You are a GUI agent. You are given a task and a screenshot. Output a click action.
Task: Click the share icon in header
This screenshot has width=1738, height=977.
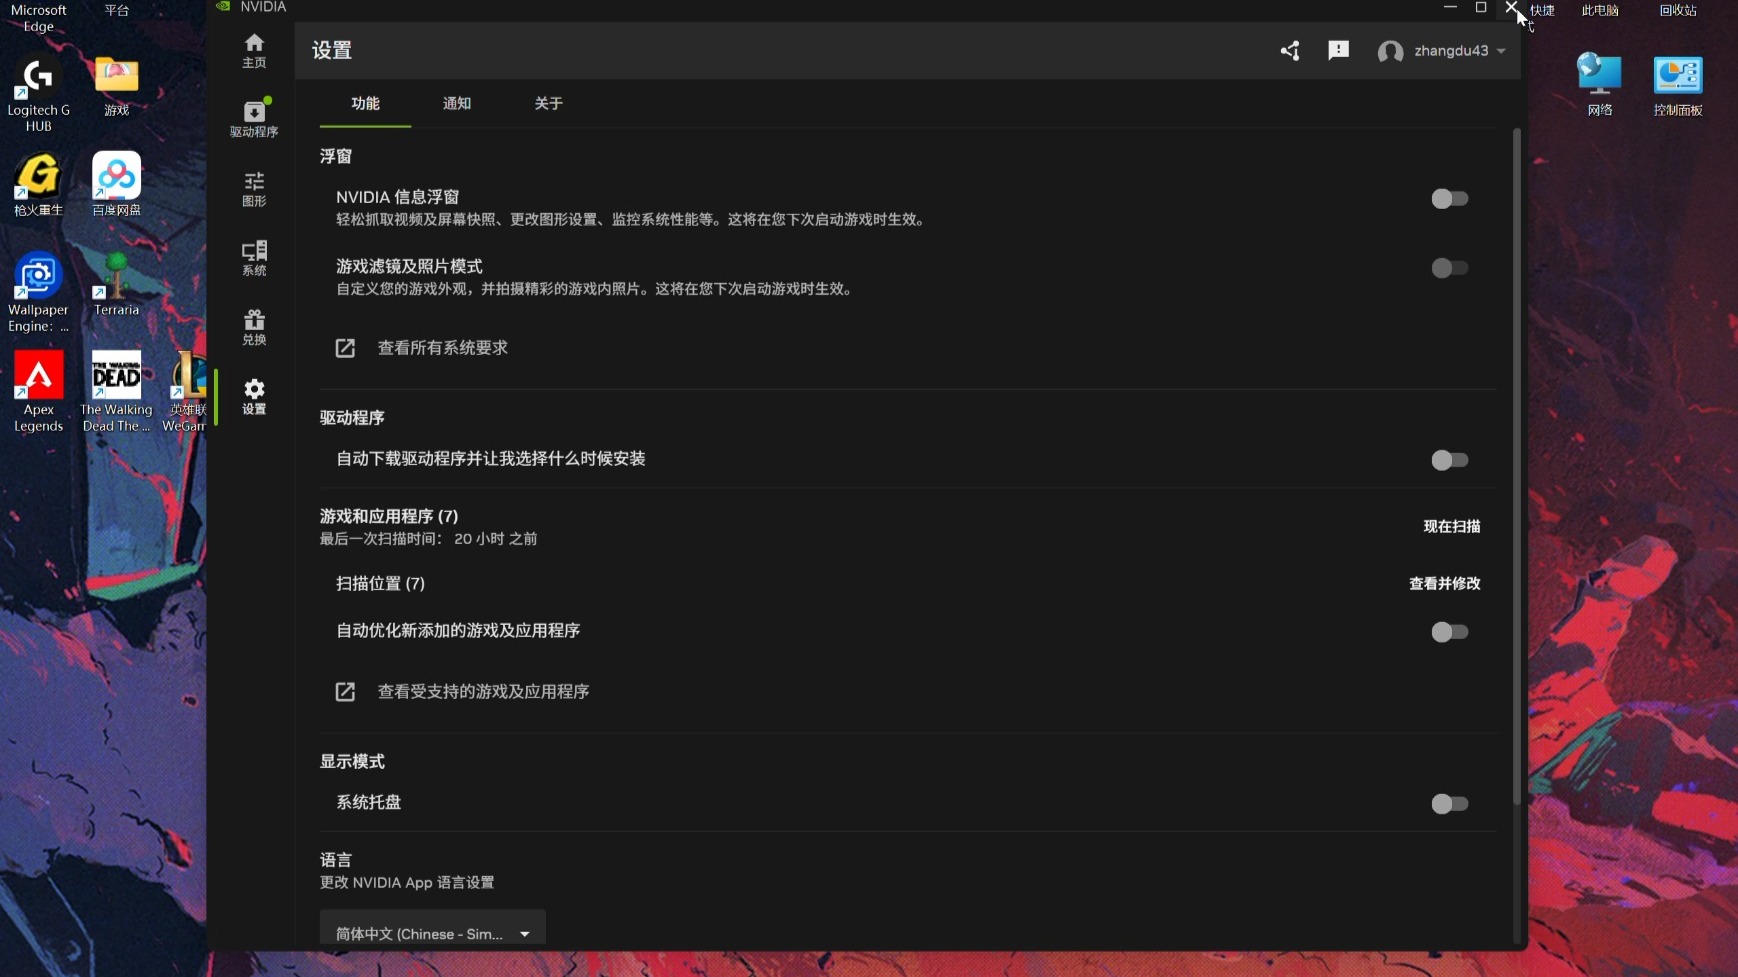[x=1290, y=51]
